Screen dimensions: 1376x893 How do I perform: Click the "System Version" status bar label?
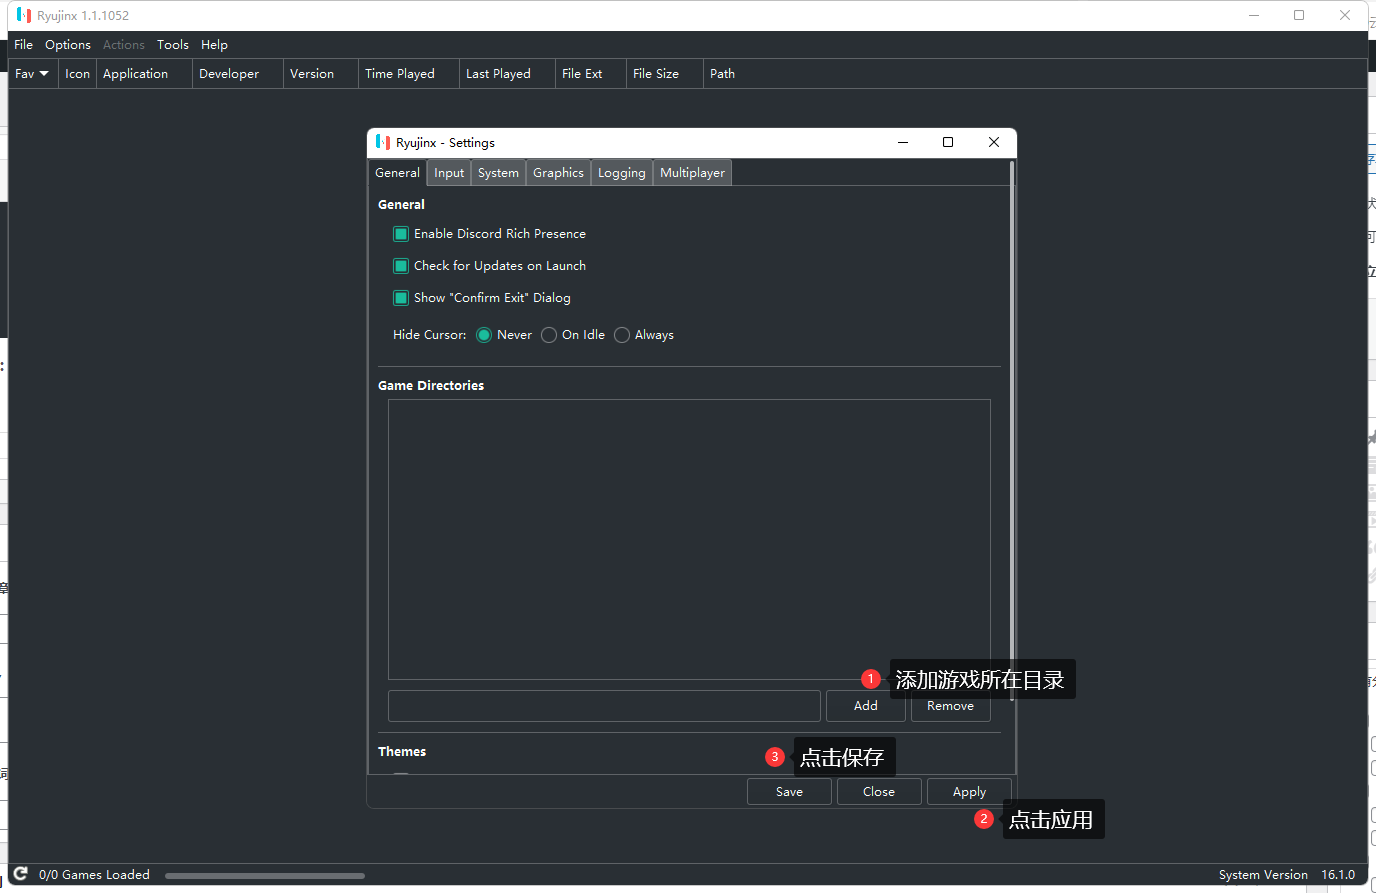coord(1263,875)
